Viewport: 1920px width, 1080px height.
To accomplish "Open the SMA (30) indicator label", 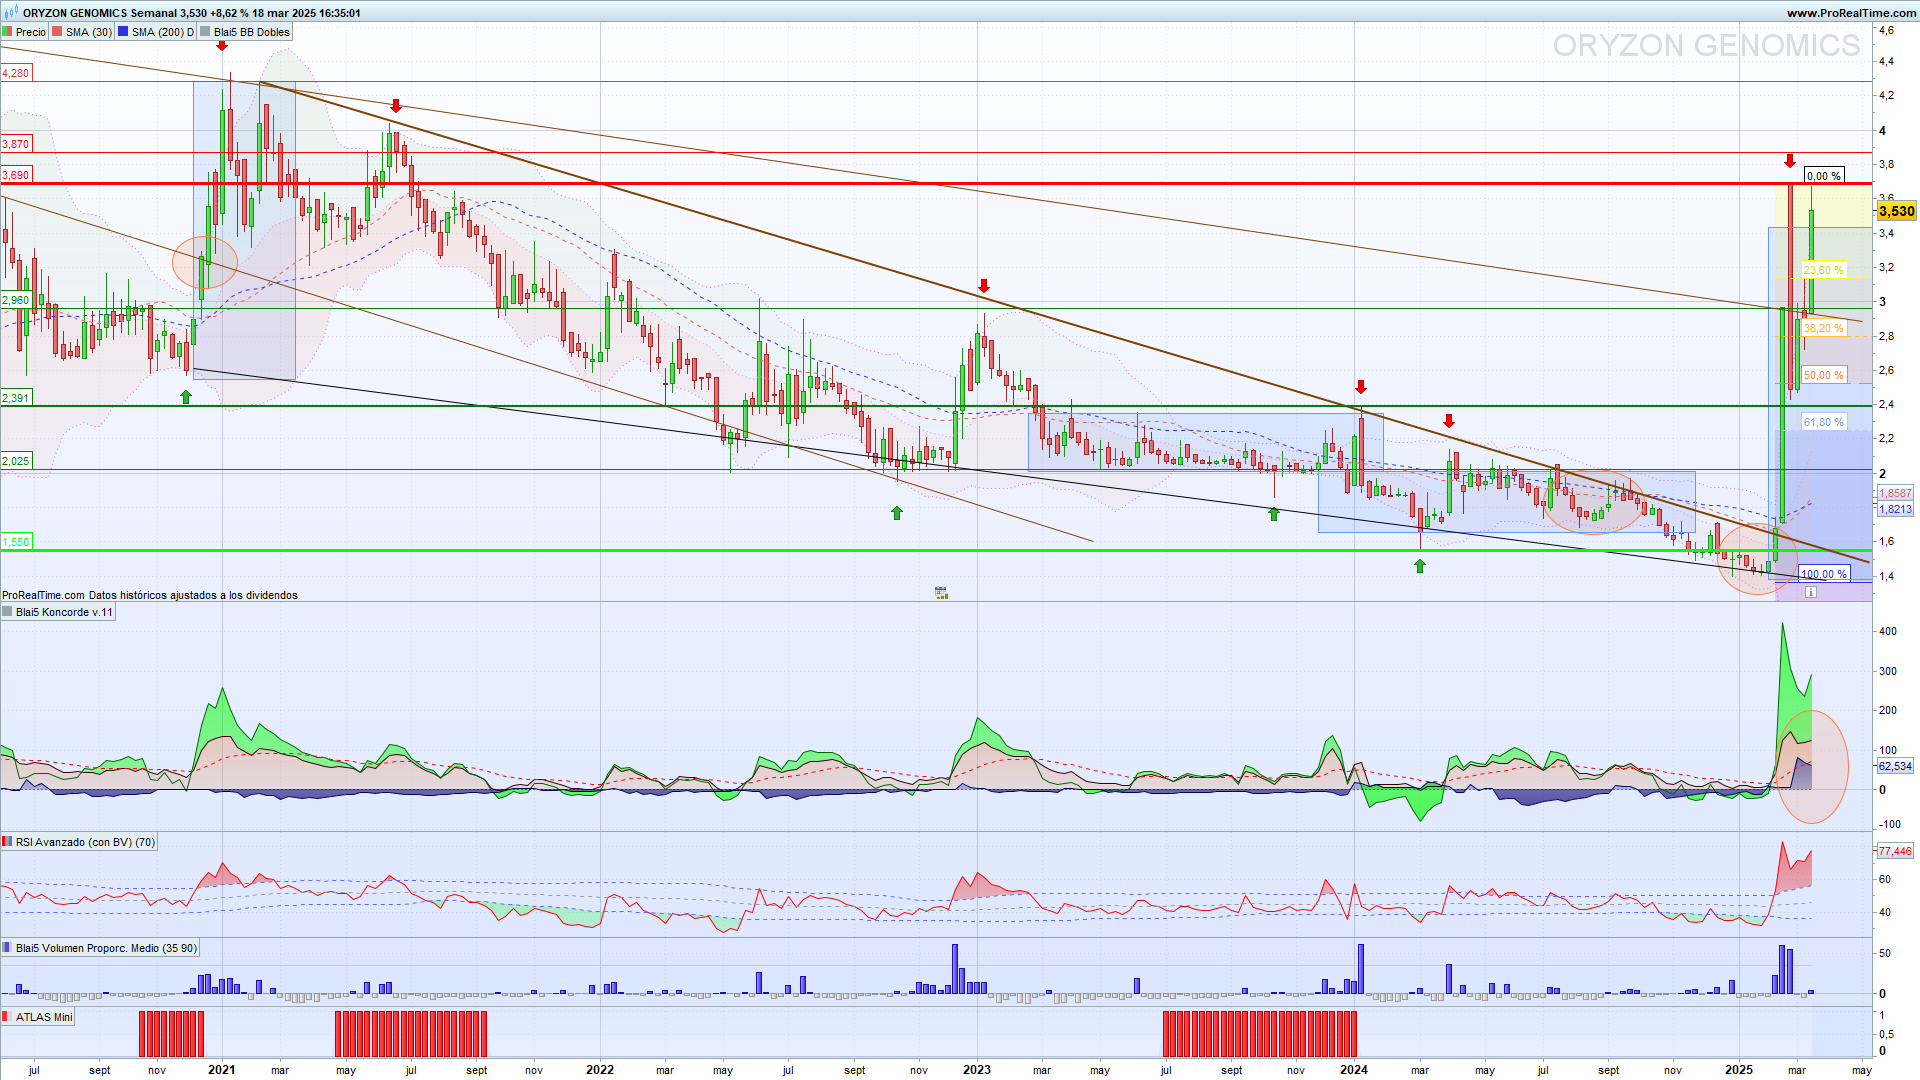I will tap(89, 32).
